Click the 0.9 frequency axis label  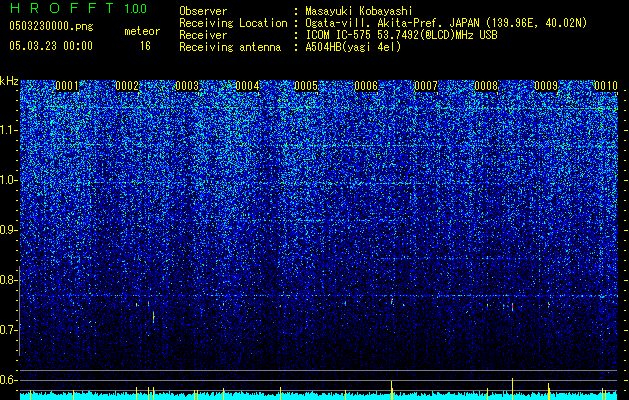click(9, 230)
